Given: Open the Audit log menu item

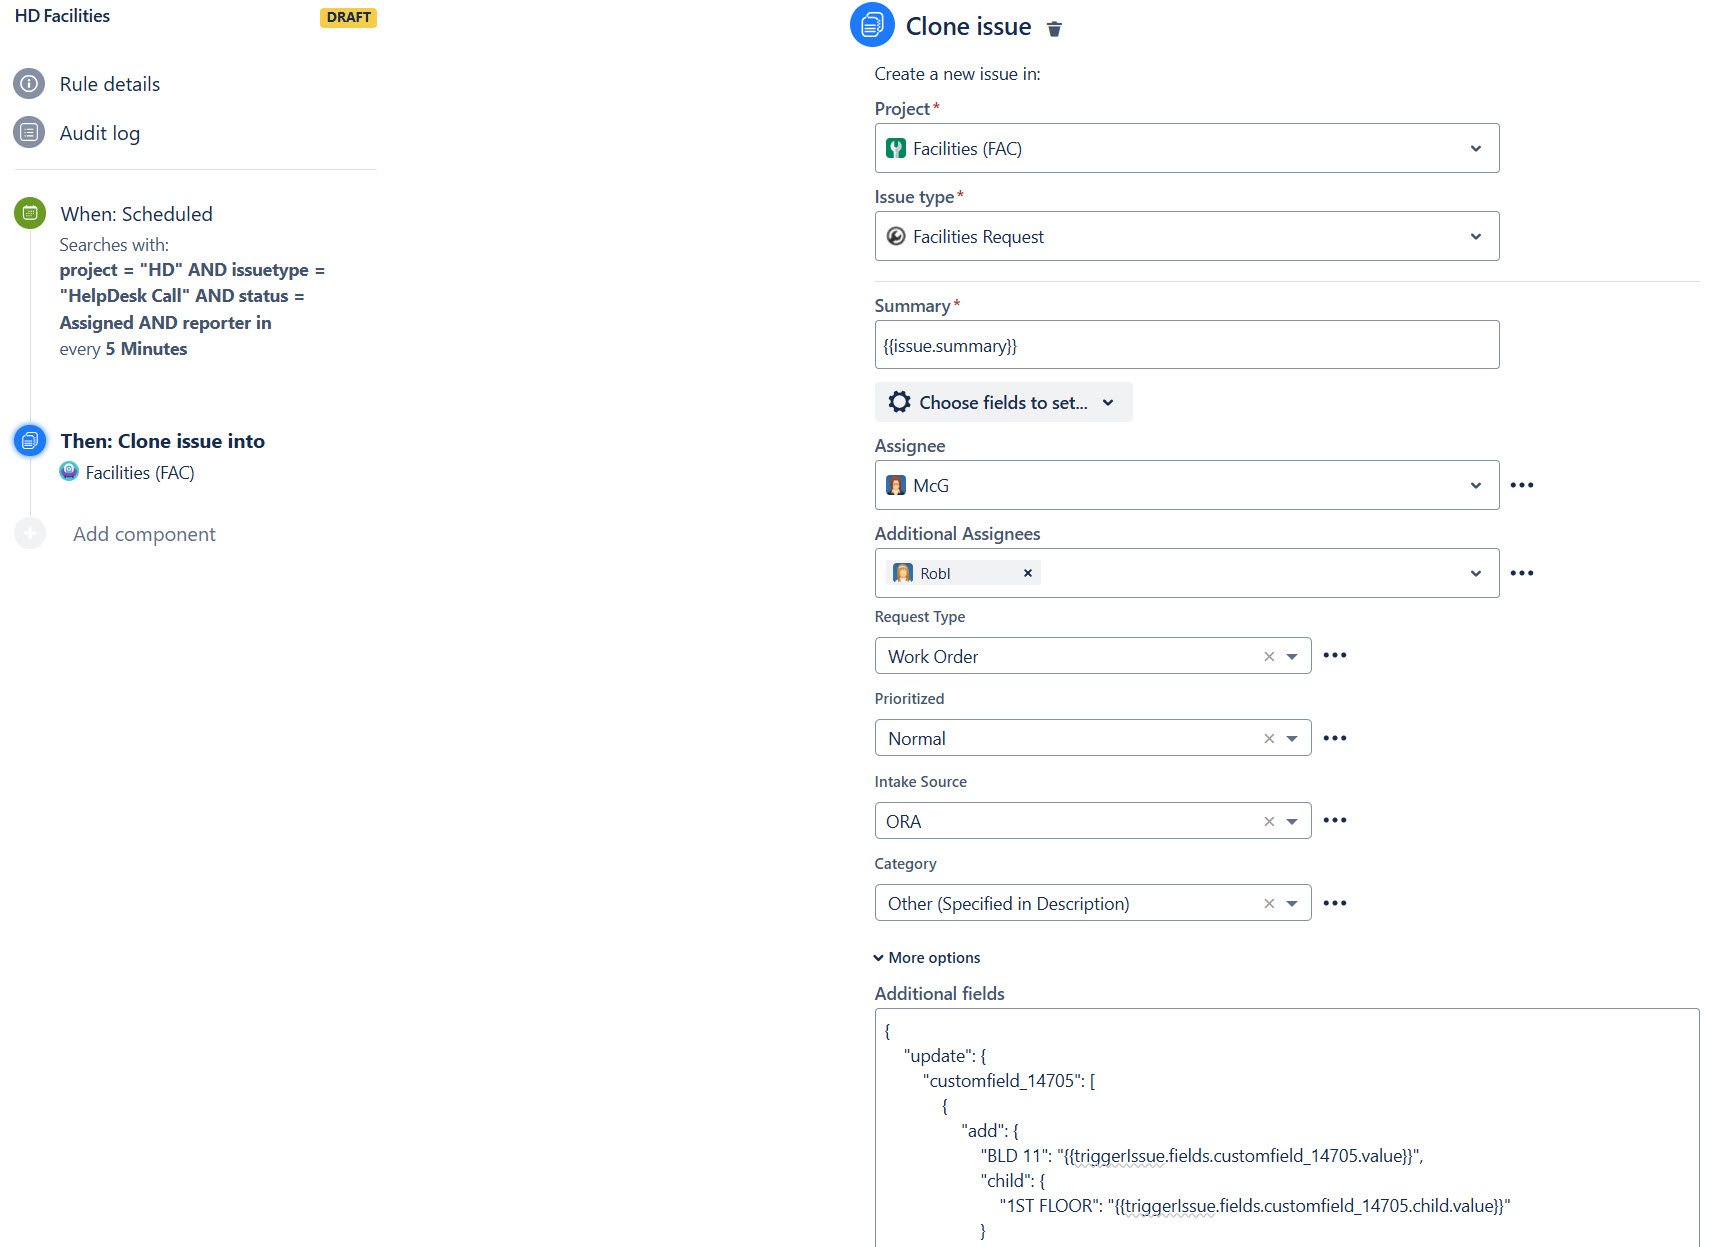Looking at the screenshot, I should [100, 133].
